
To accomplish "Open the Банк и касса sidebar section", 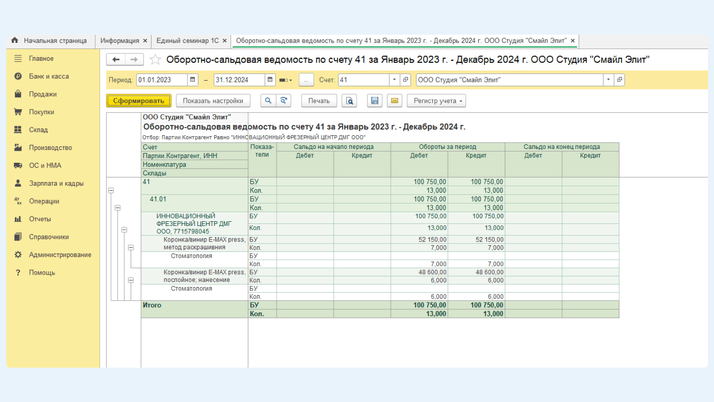I will [49, 76].
